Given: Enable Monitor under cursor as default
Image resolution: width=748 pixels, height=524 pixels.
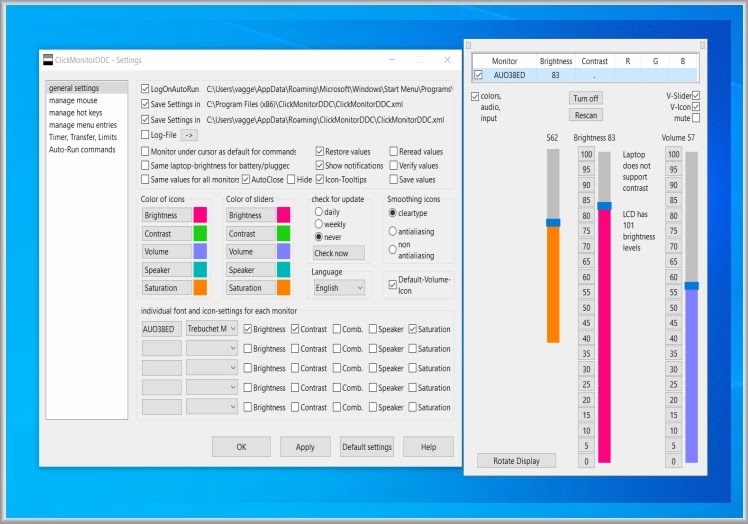Looking at the screenshot, I should point(145,151).
